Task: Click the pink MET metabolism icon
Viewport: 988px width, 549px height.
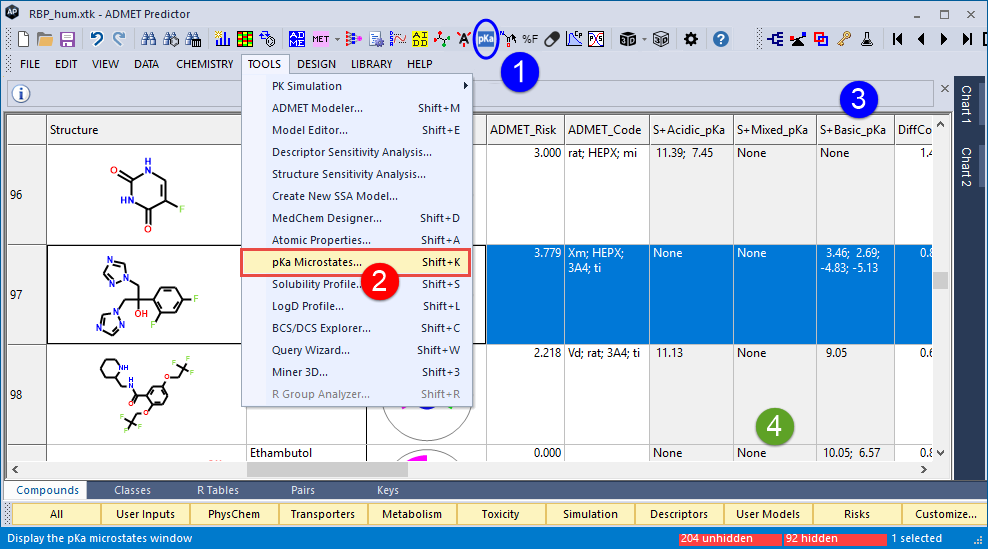Action: (x=321, y=39)
